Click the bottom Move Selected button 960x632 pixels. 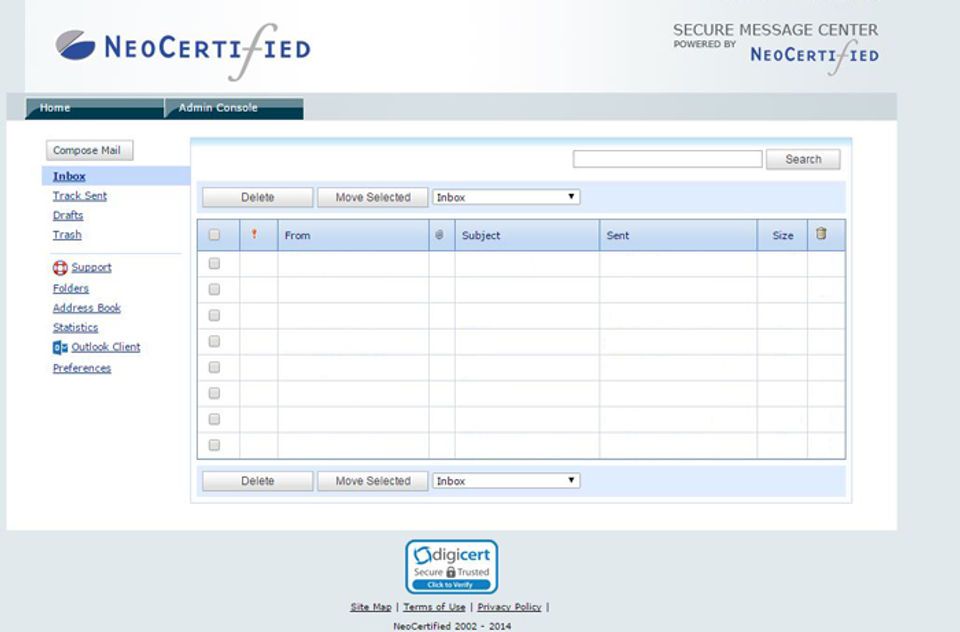coord(373,481)
